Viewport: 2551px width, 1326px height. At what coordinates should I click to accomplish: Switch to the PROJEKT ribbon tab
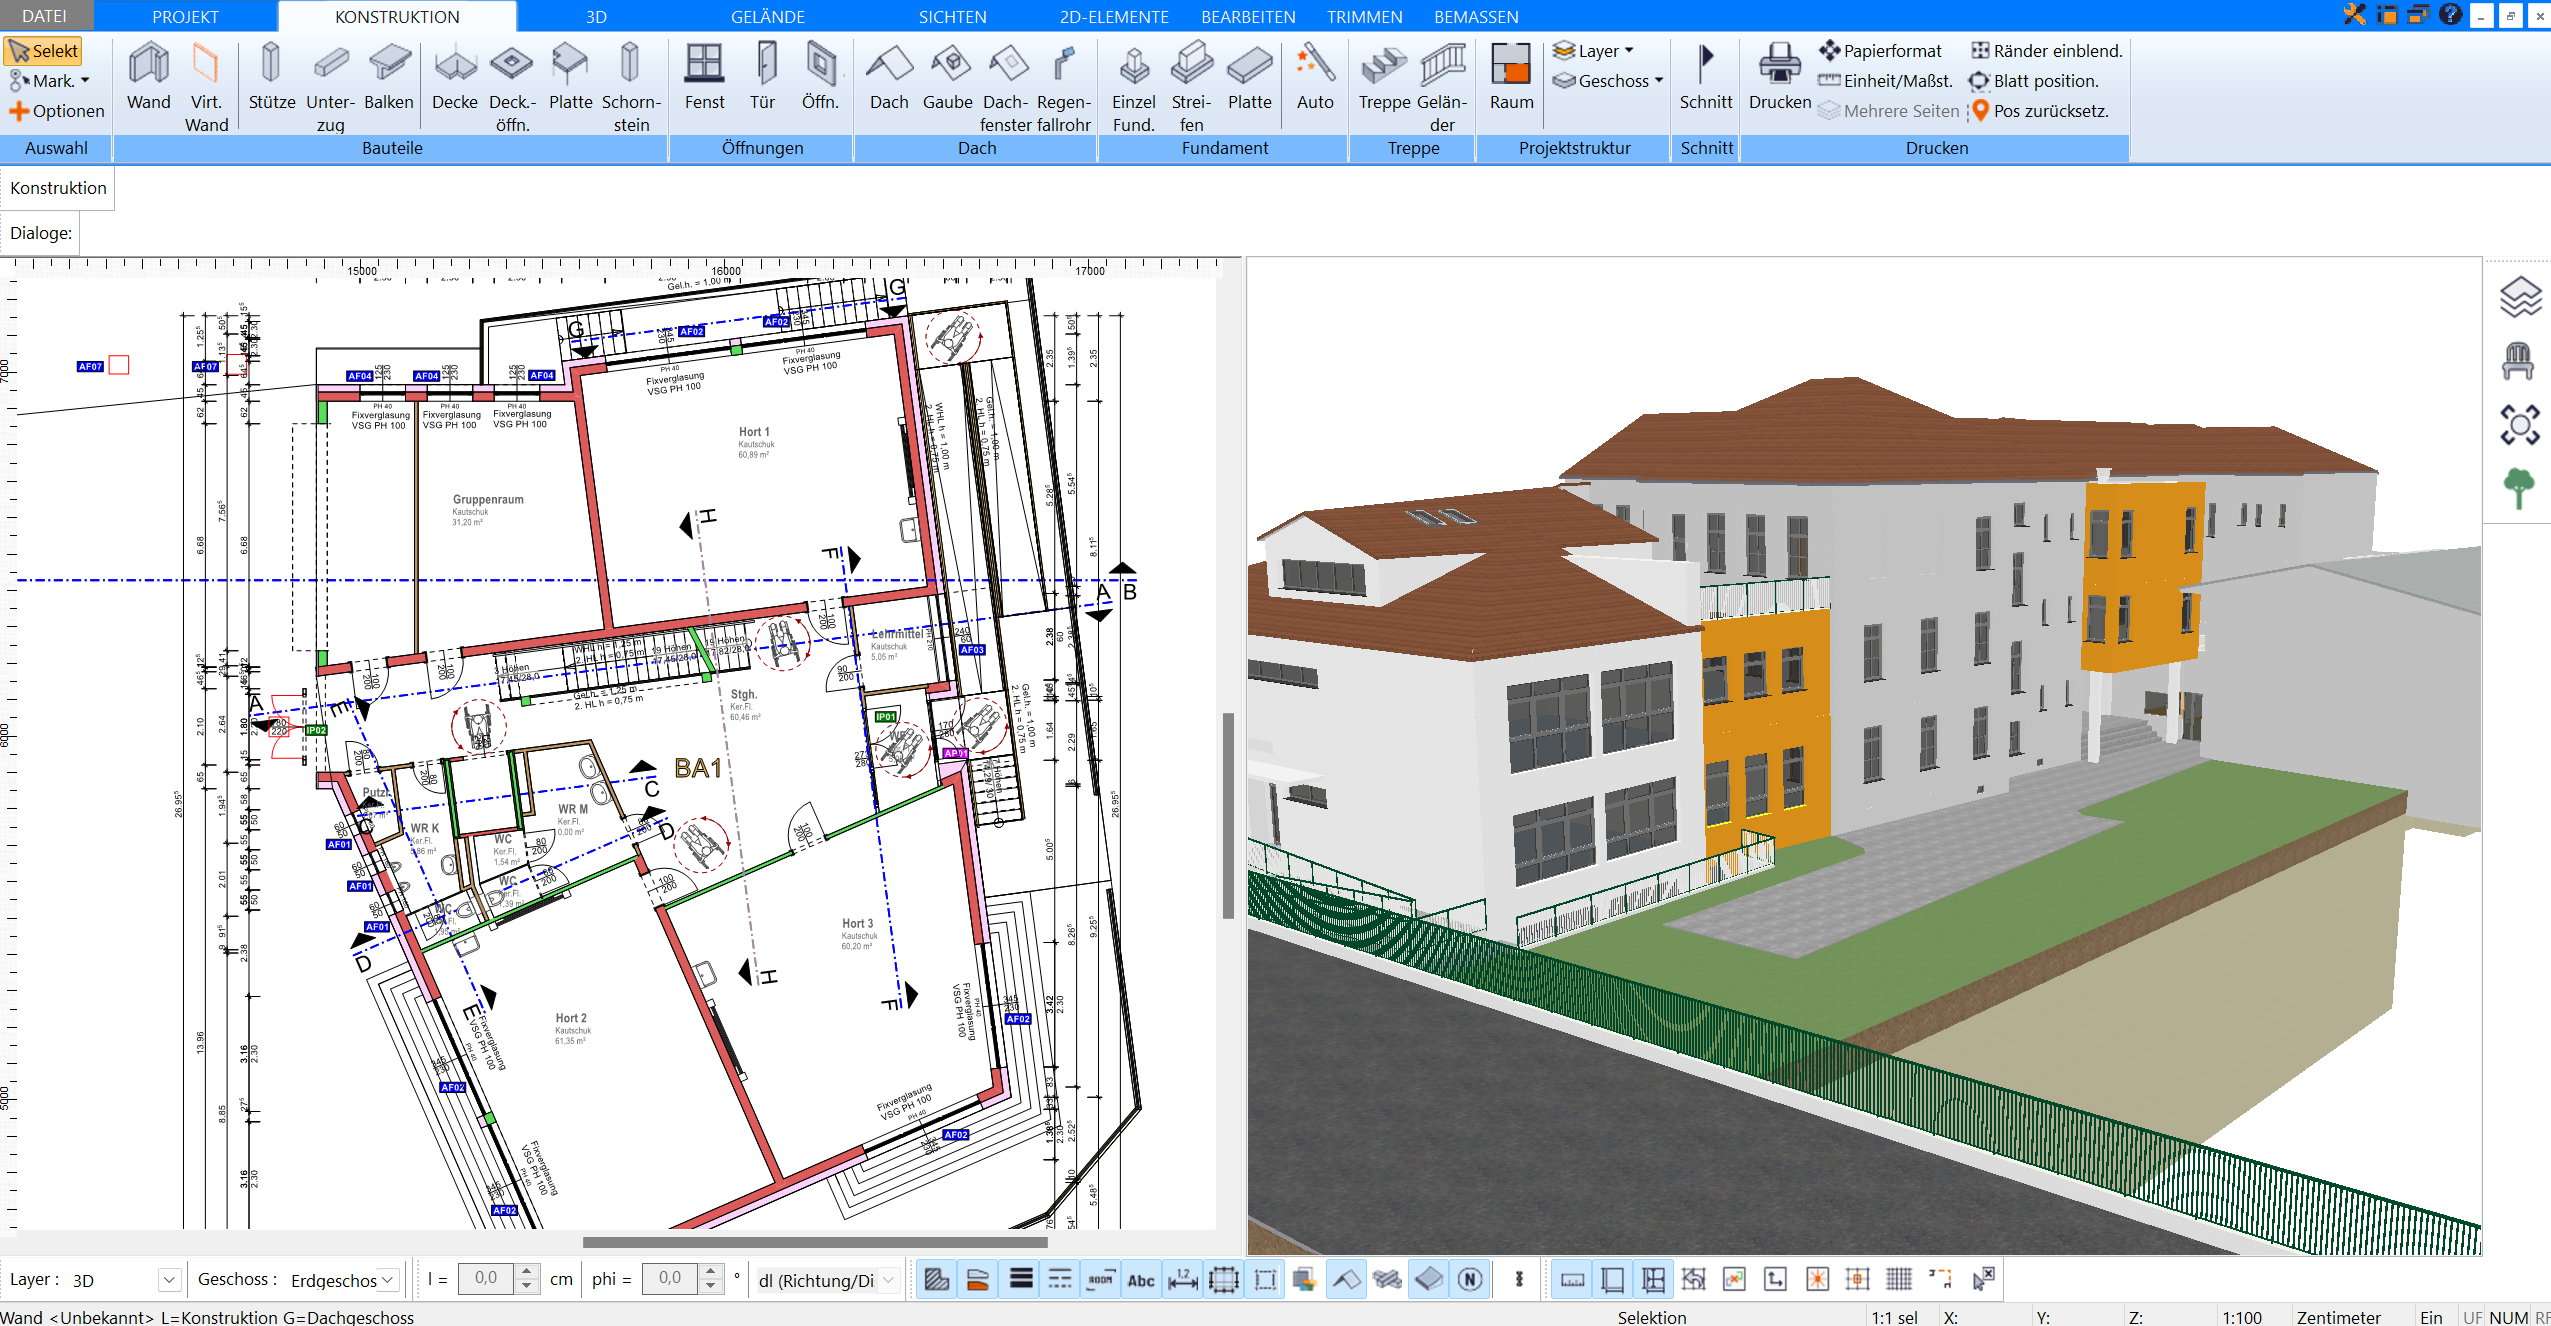tap(185, 16)
